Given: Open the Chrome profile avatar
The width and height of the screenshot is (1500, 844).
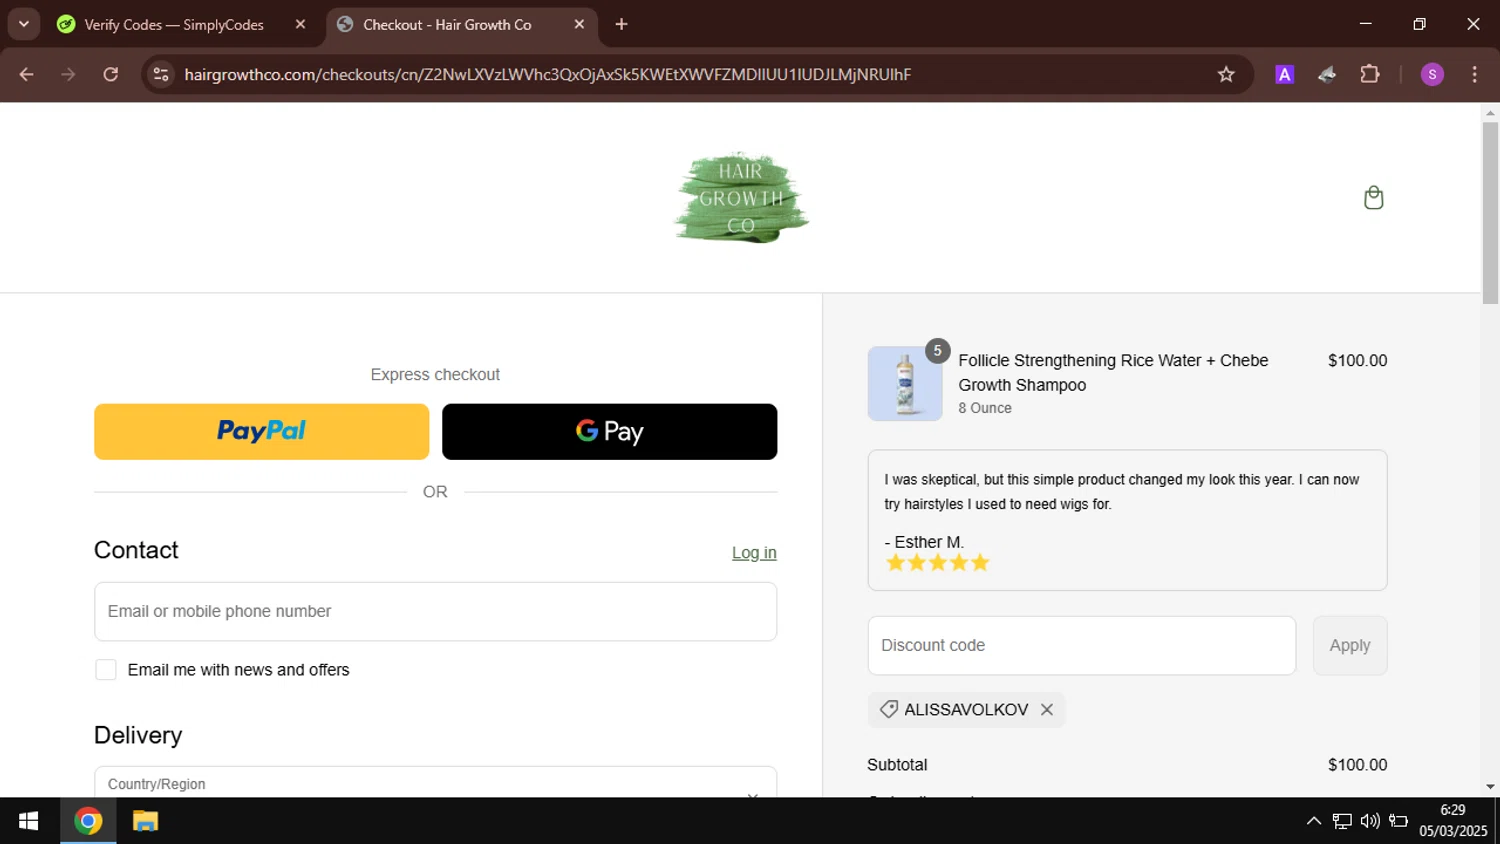Looking at the screenshot, I should click(1432, 74).
